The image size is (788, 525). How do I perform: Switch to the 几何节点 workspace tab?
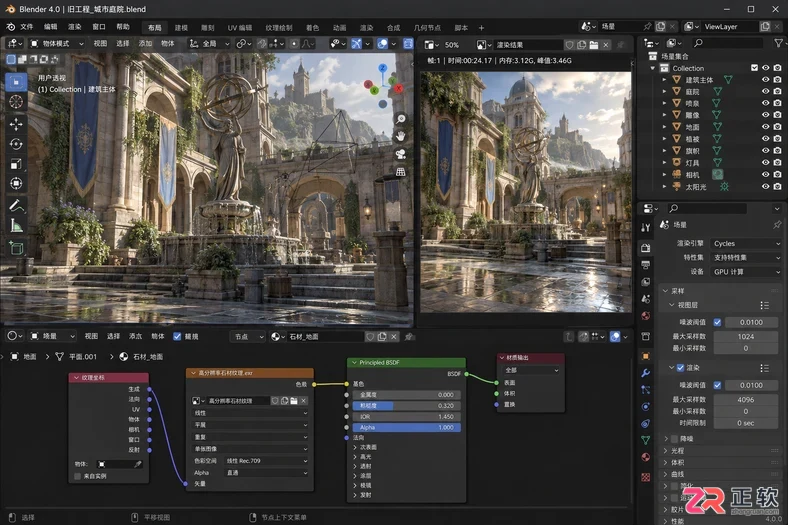427,28
